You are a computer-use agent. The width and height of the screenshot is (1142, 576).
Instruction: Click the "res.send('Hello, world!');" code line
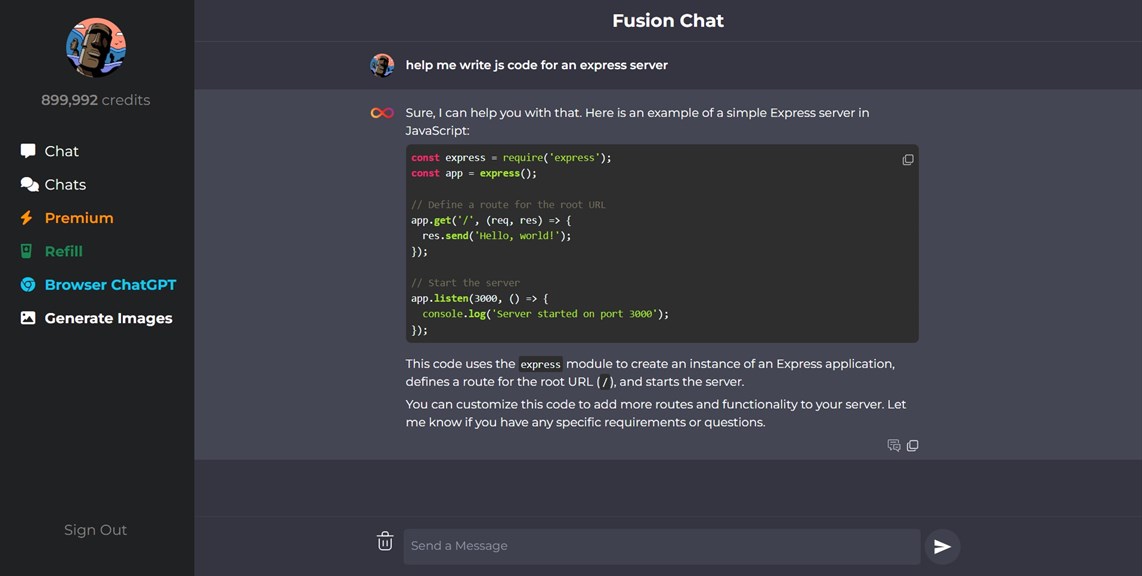click(x=497, y=236)
